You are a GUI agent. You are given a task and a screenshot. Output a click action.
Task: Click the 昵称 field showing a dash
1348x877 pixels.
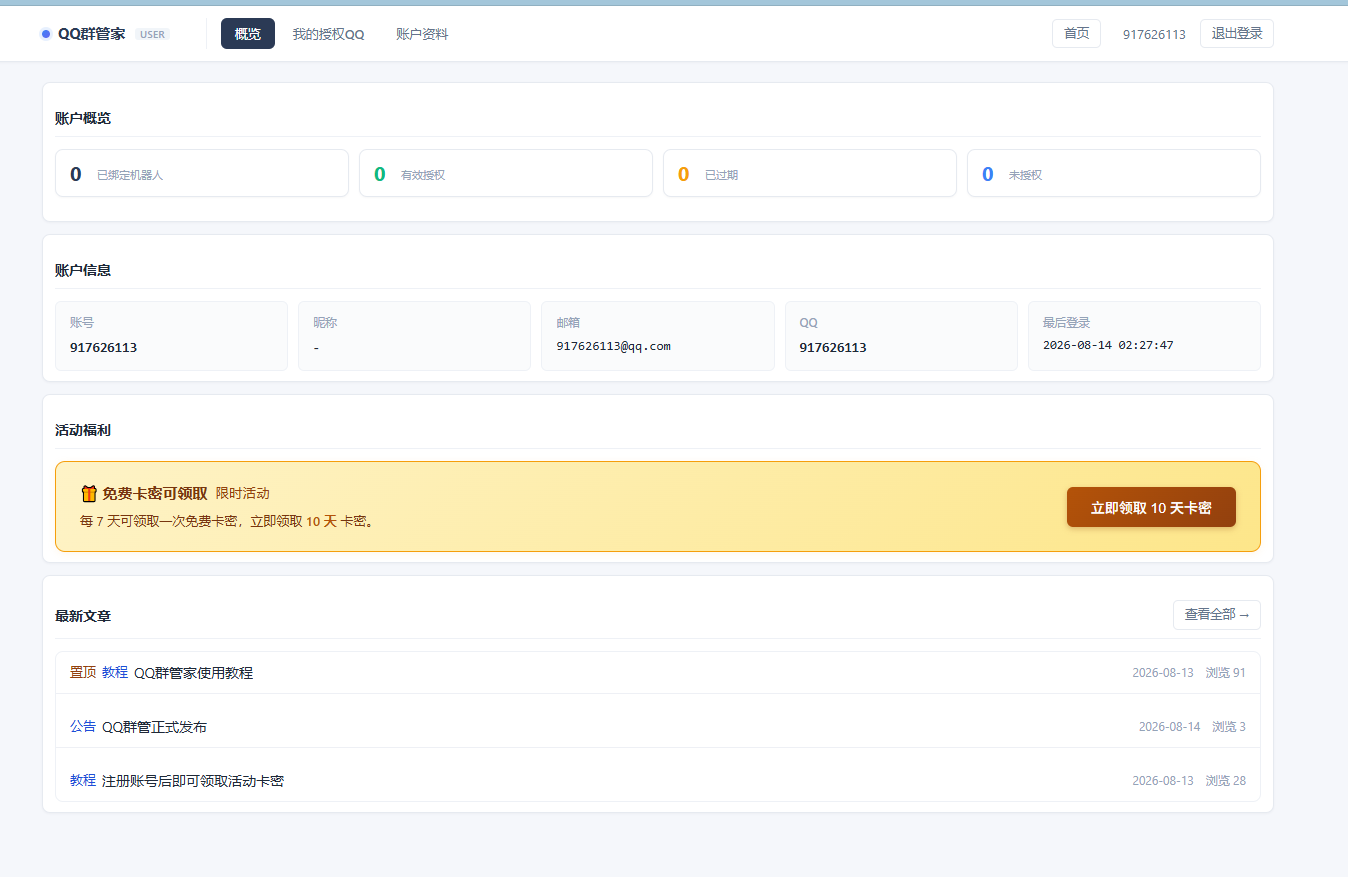[x=414, y=336]
